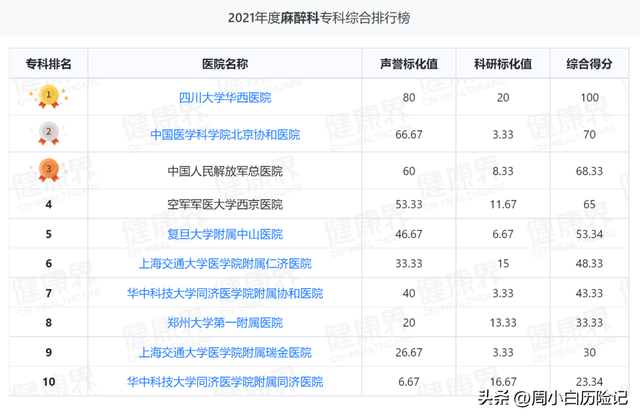The height and width of the screenshot is (418, 640).
Task: Click the bronze rank 3 medal icon
Action: pos(49,170)
